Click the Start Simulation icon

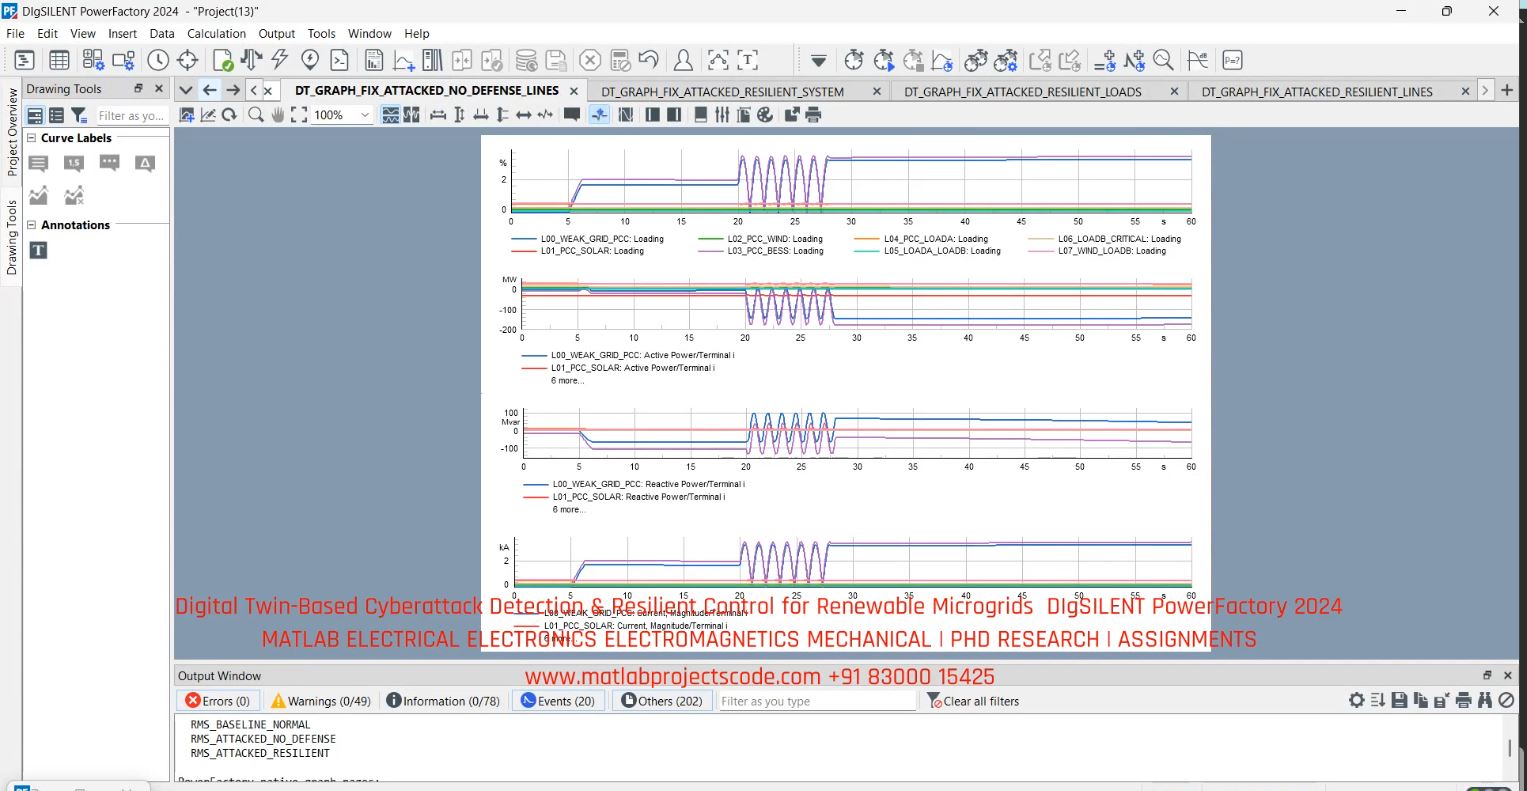[x=884, y=61]
